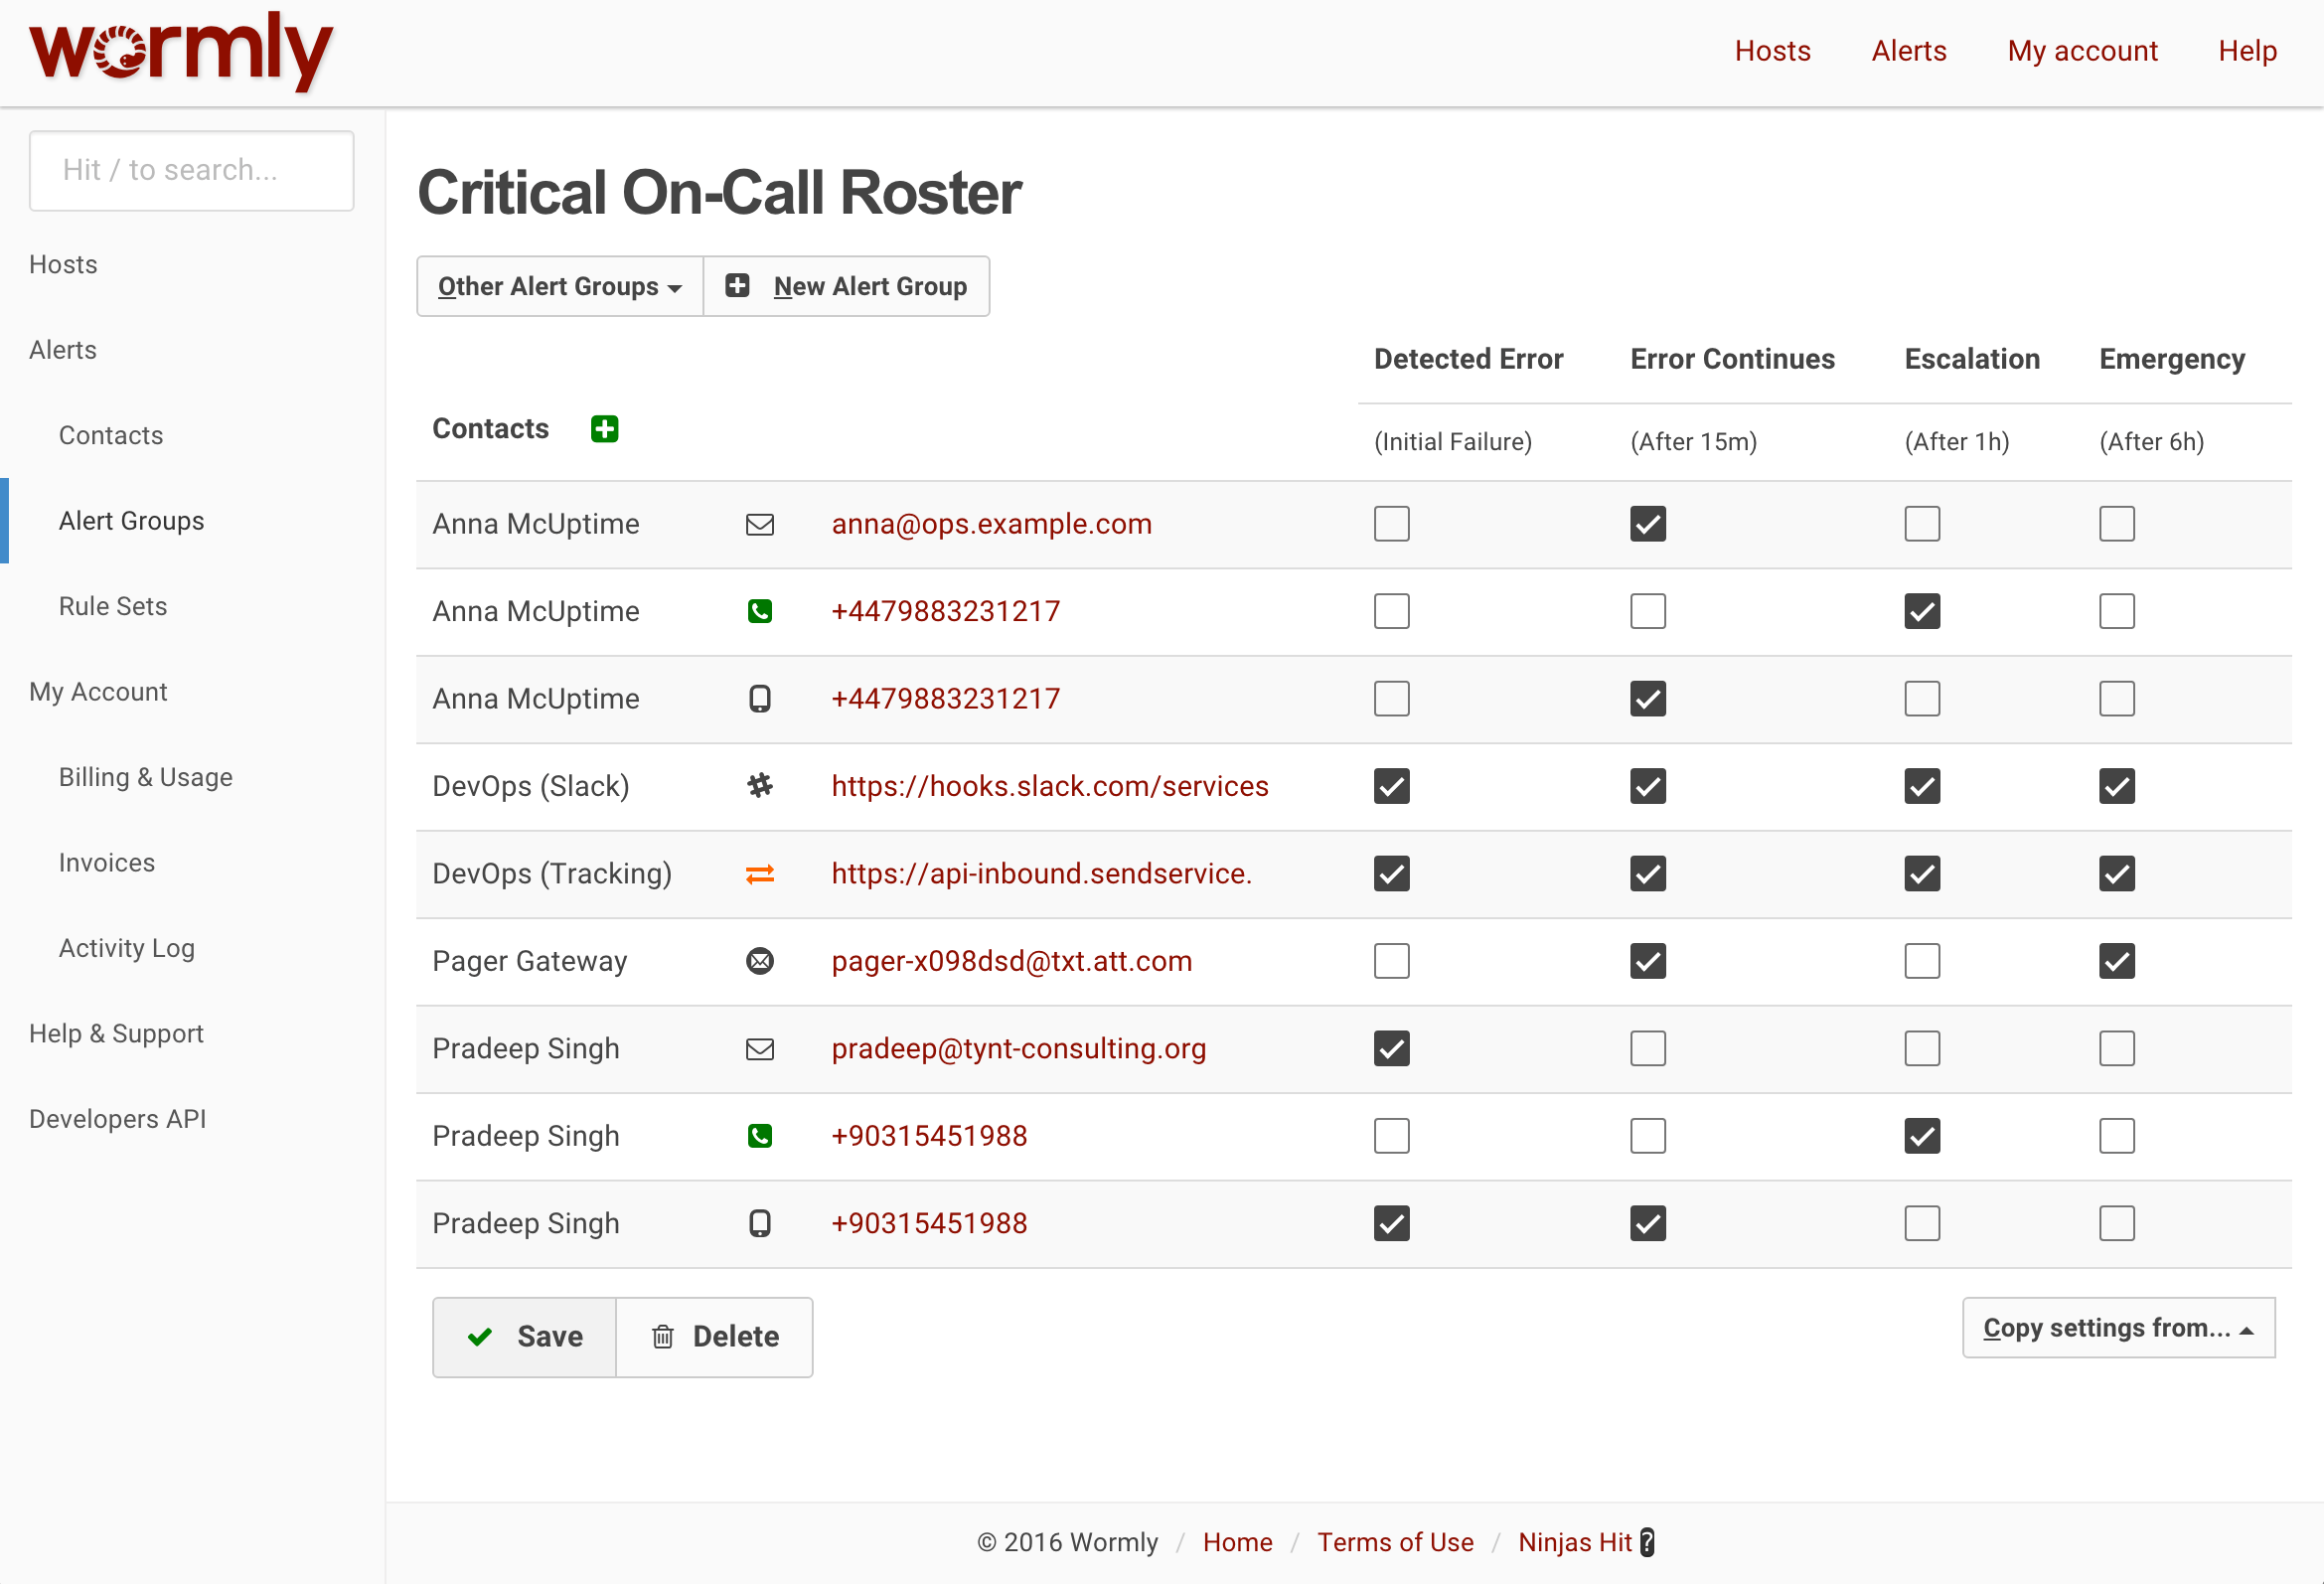Open the Other Alert Groups dropdown
Viewport: 2324px width, 1584px height.
click(559, 287)
